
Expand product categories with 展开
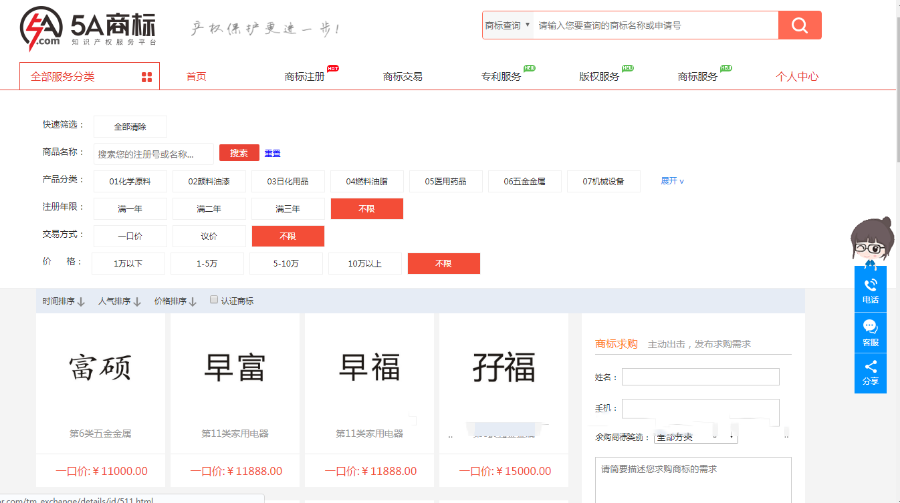tap(672, 181)
